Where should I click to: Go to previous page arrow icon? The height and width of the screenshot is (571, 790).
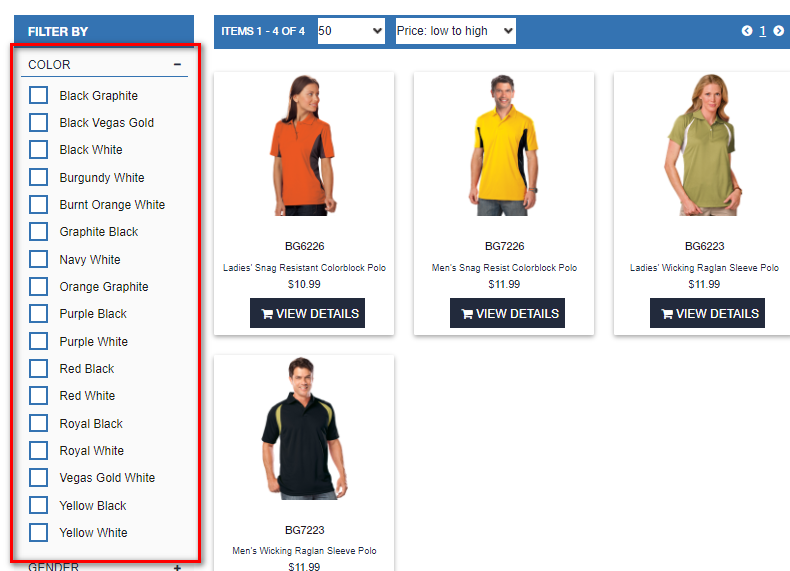(747, 31)
